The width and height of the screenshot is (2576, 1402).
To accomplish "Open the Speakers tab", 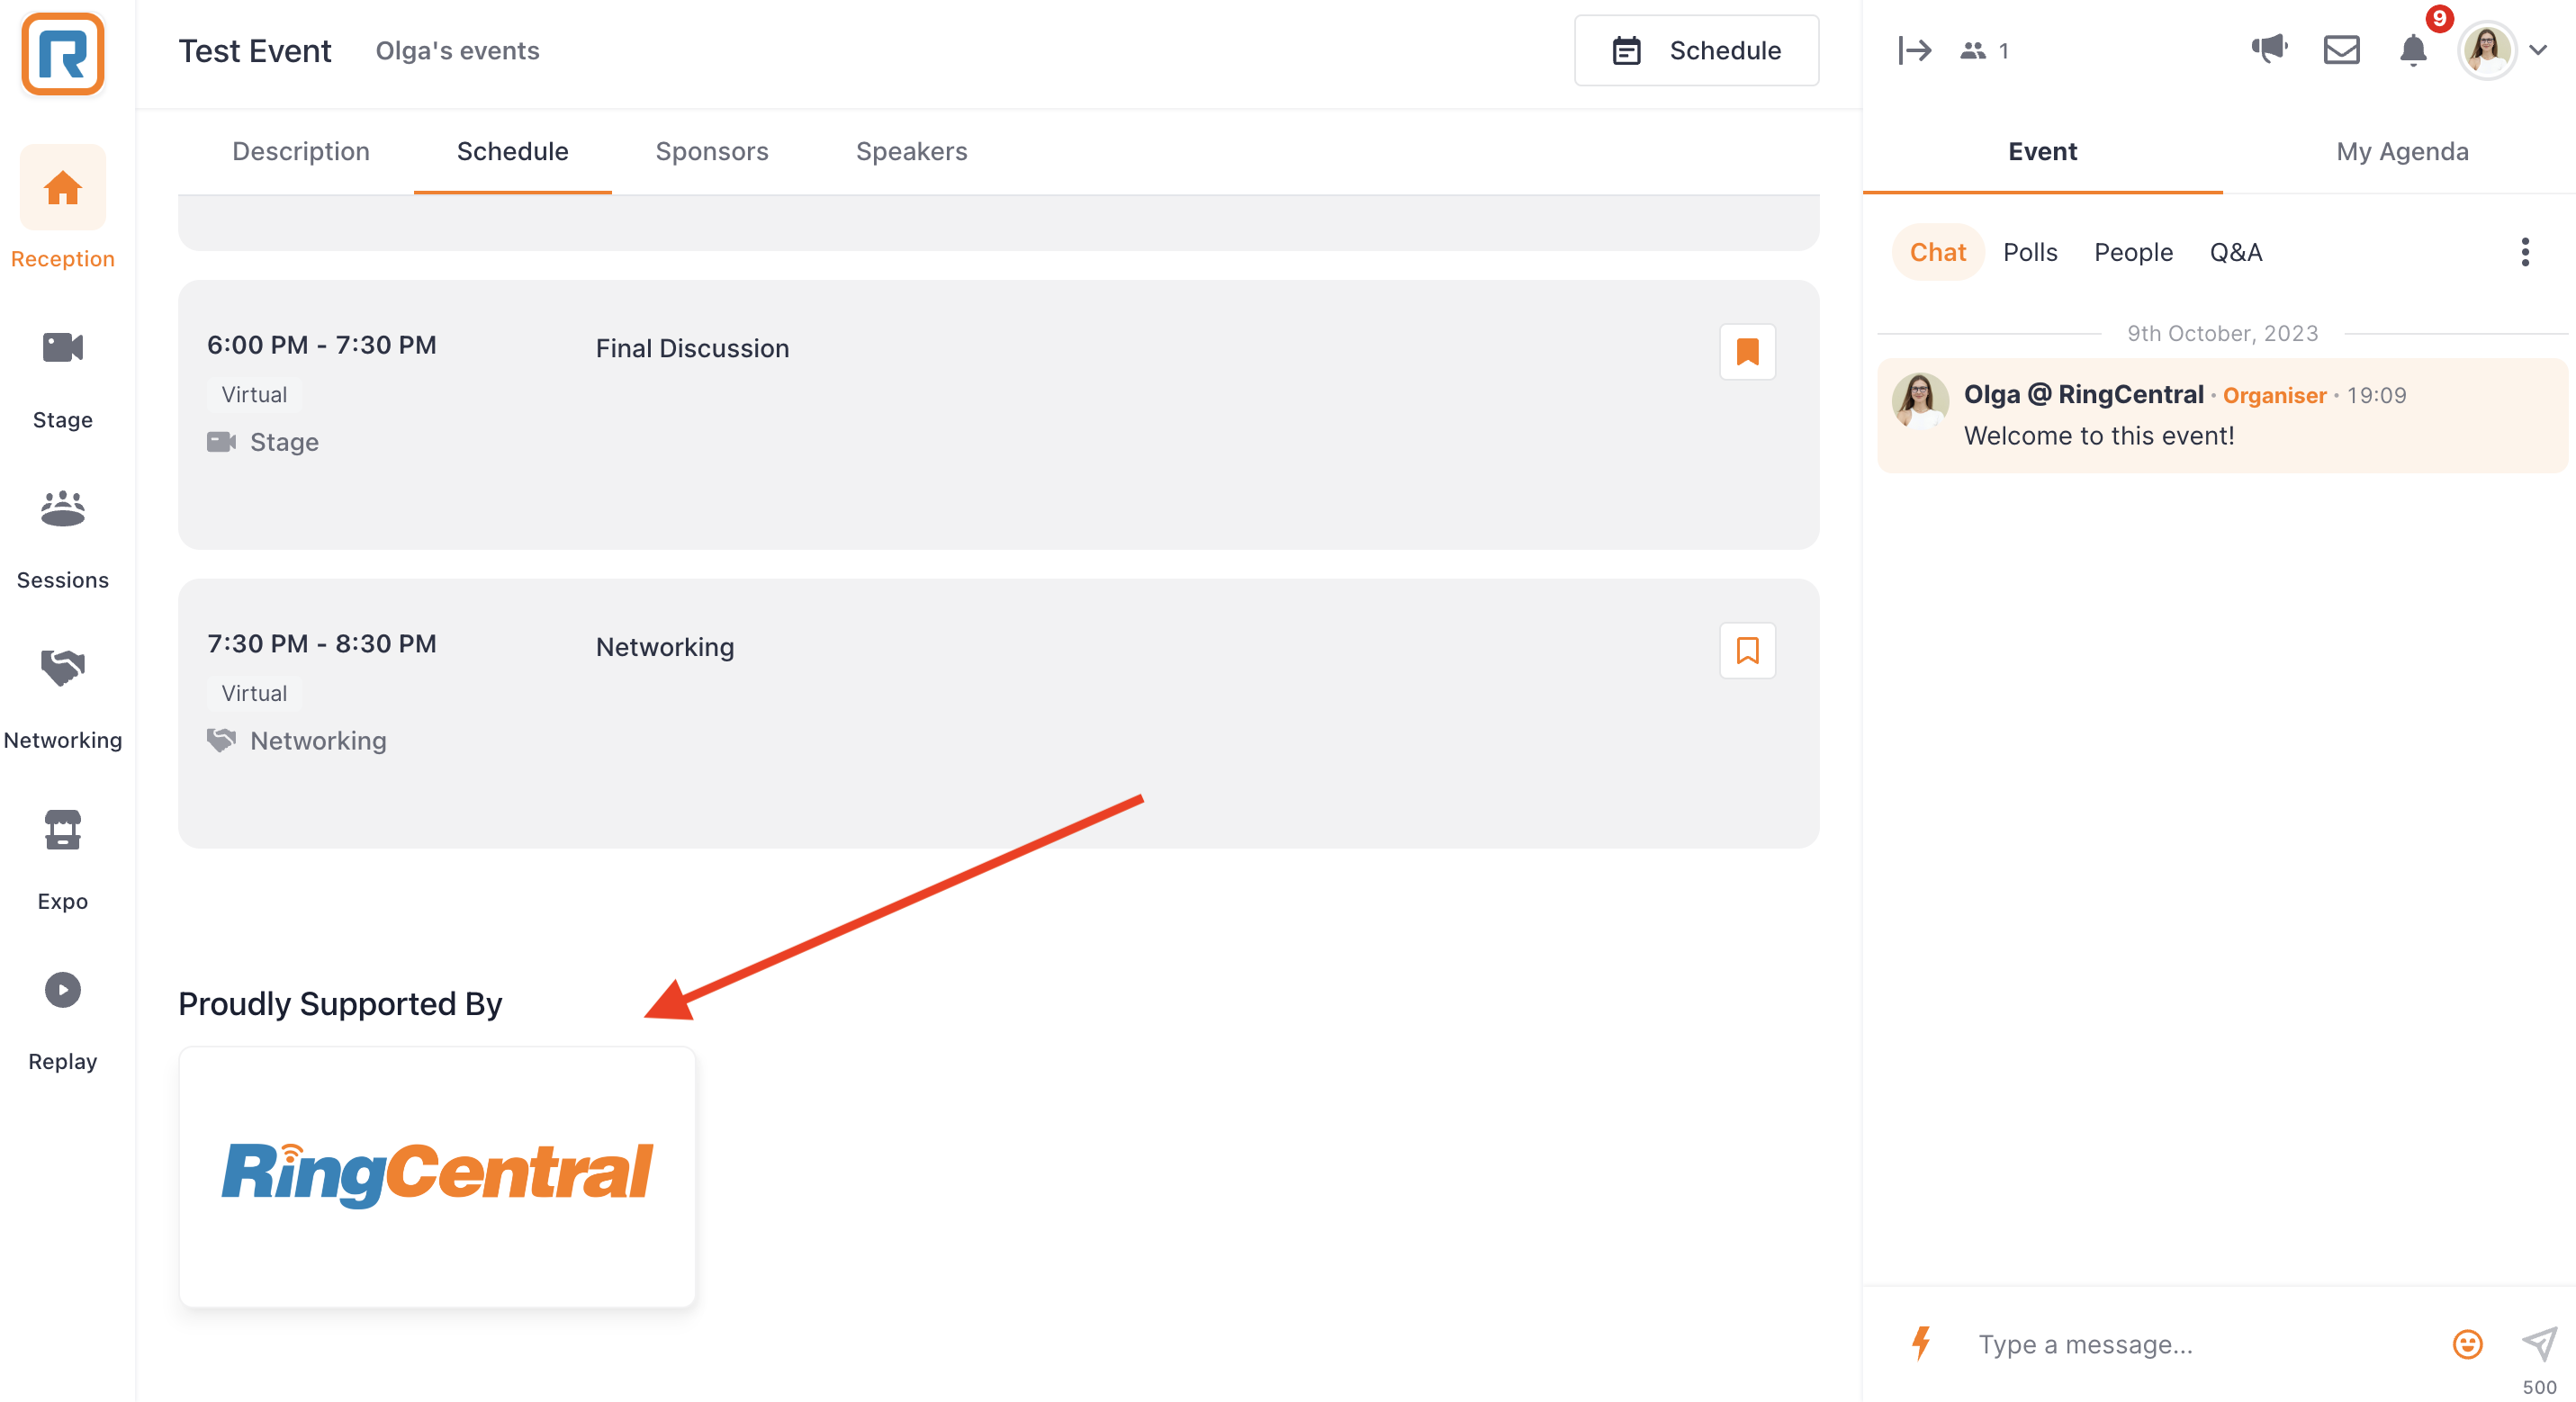I will [x=911, y=151].
